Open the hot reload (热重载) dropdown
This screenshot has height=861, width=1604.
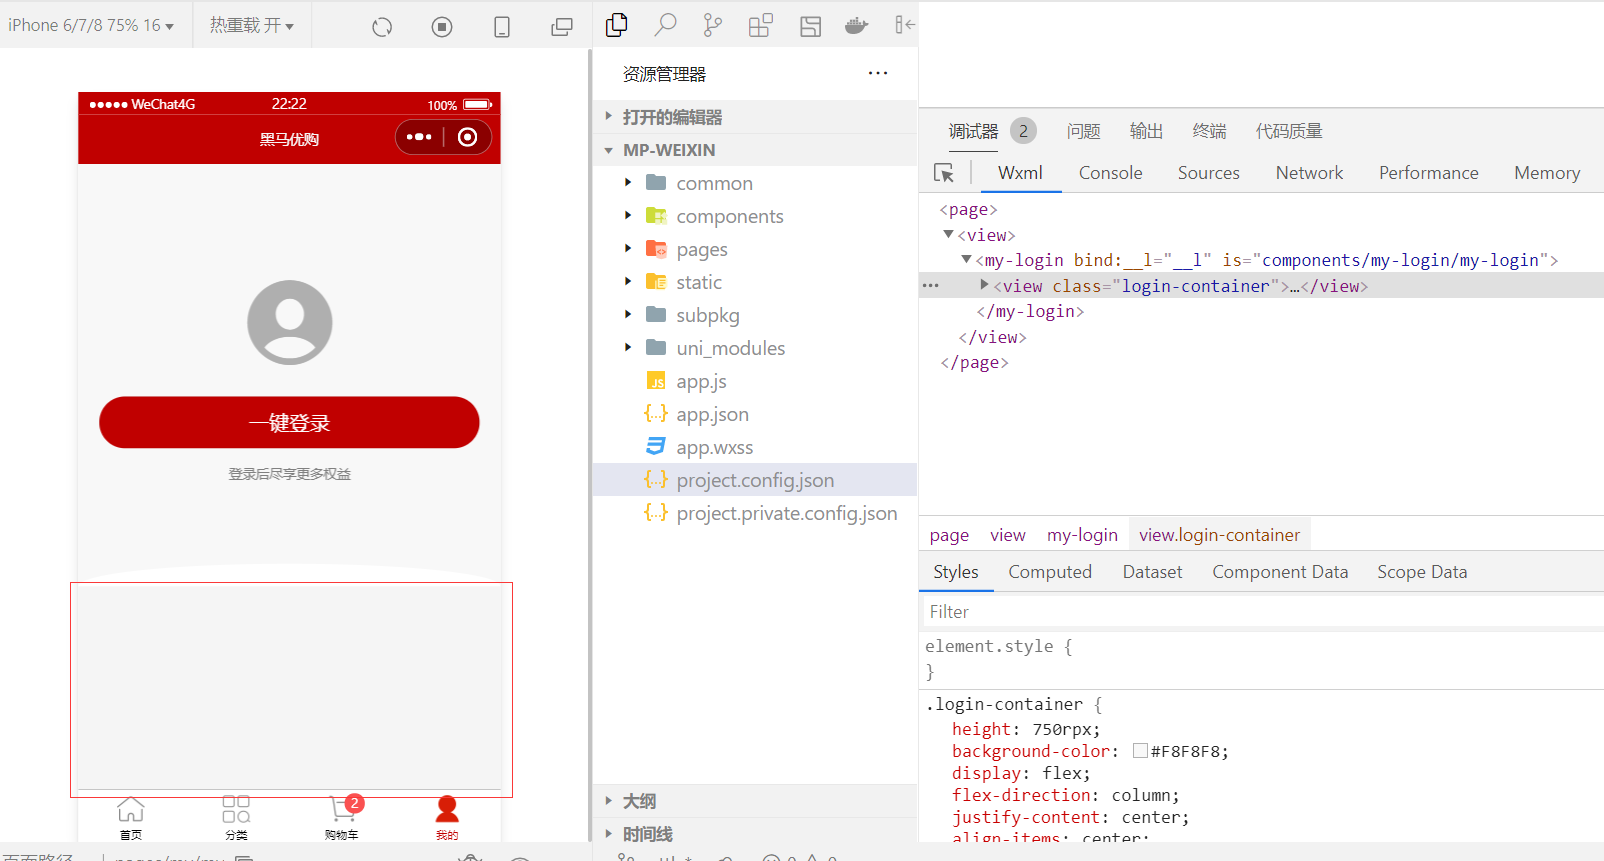tap(252, 25)
